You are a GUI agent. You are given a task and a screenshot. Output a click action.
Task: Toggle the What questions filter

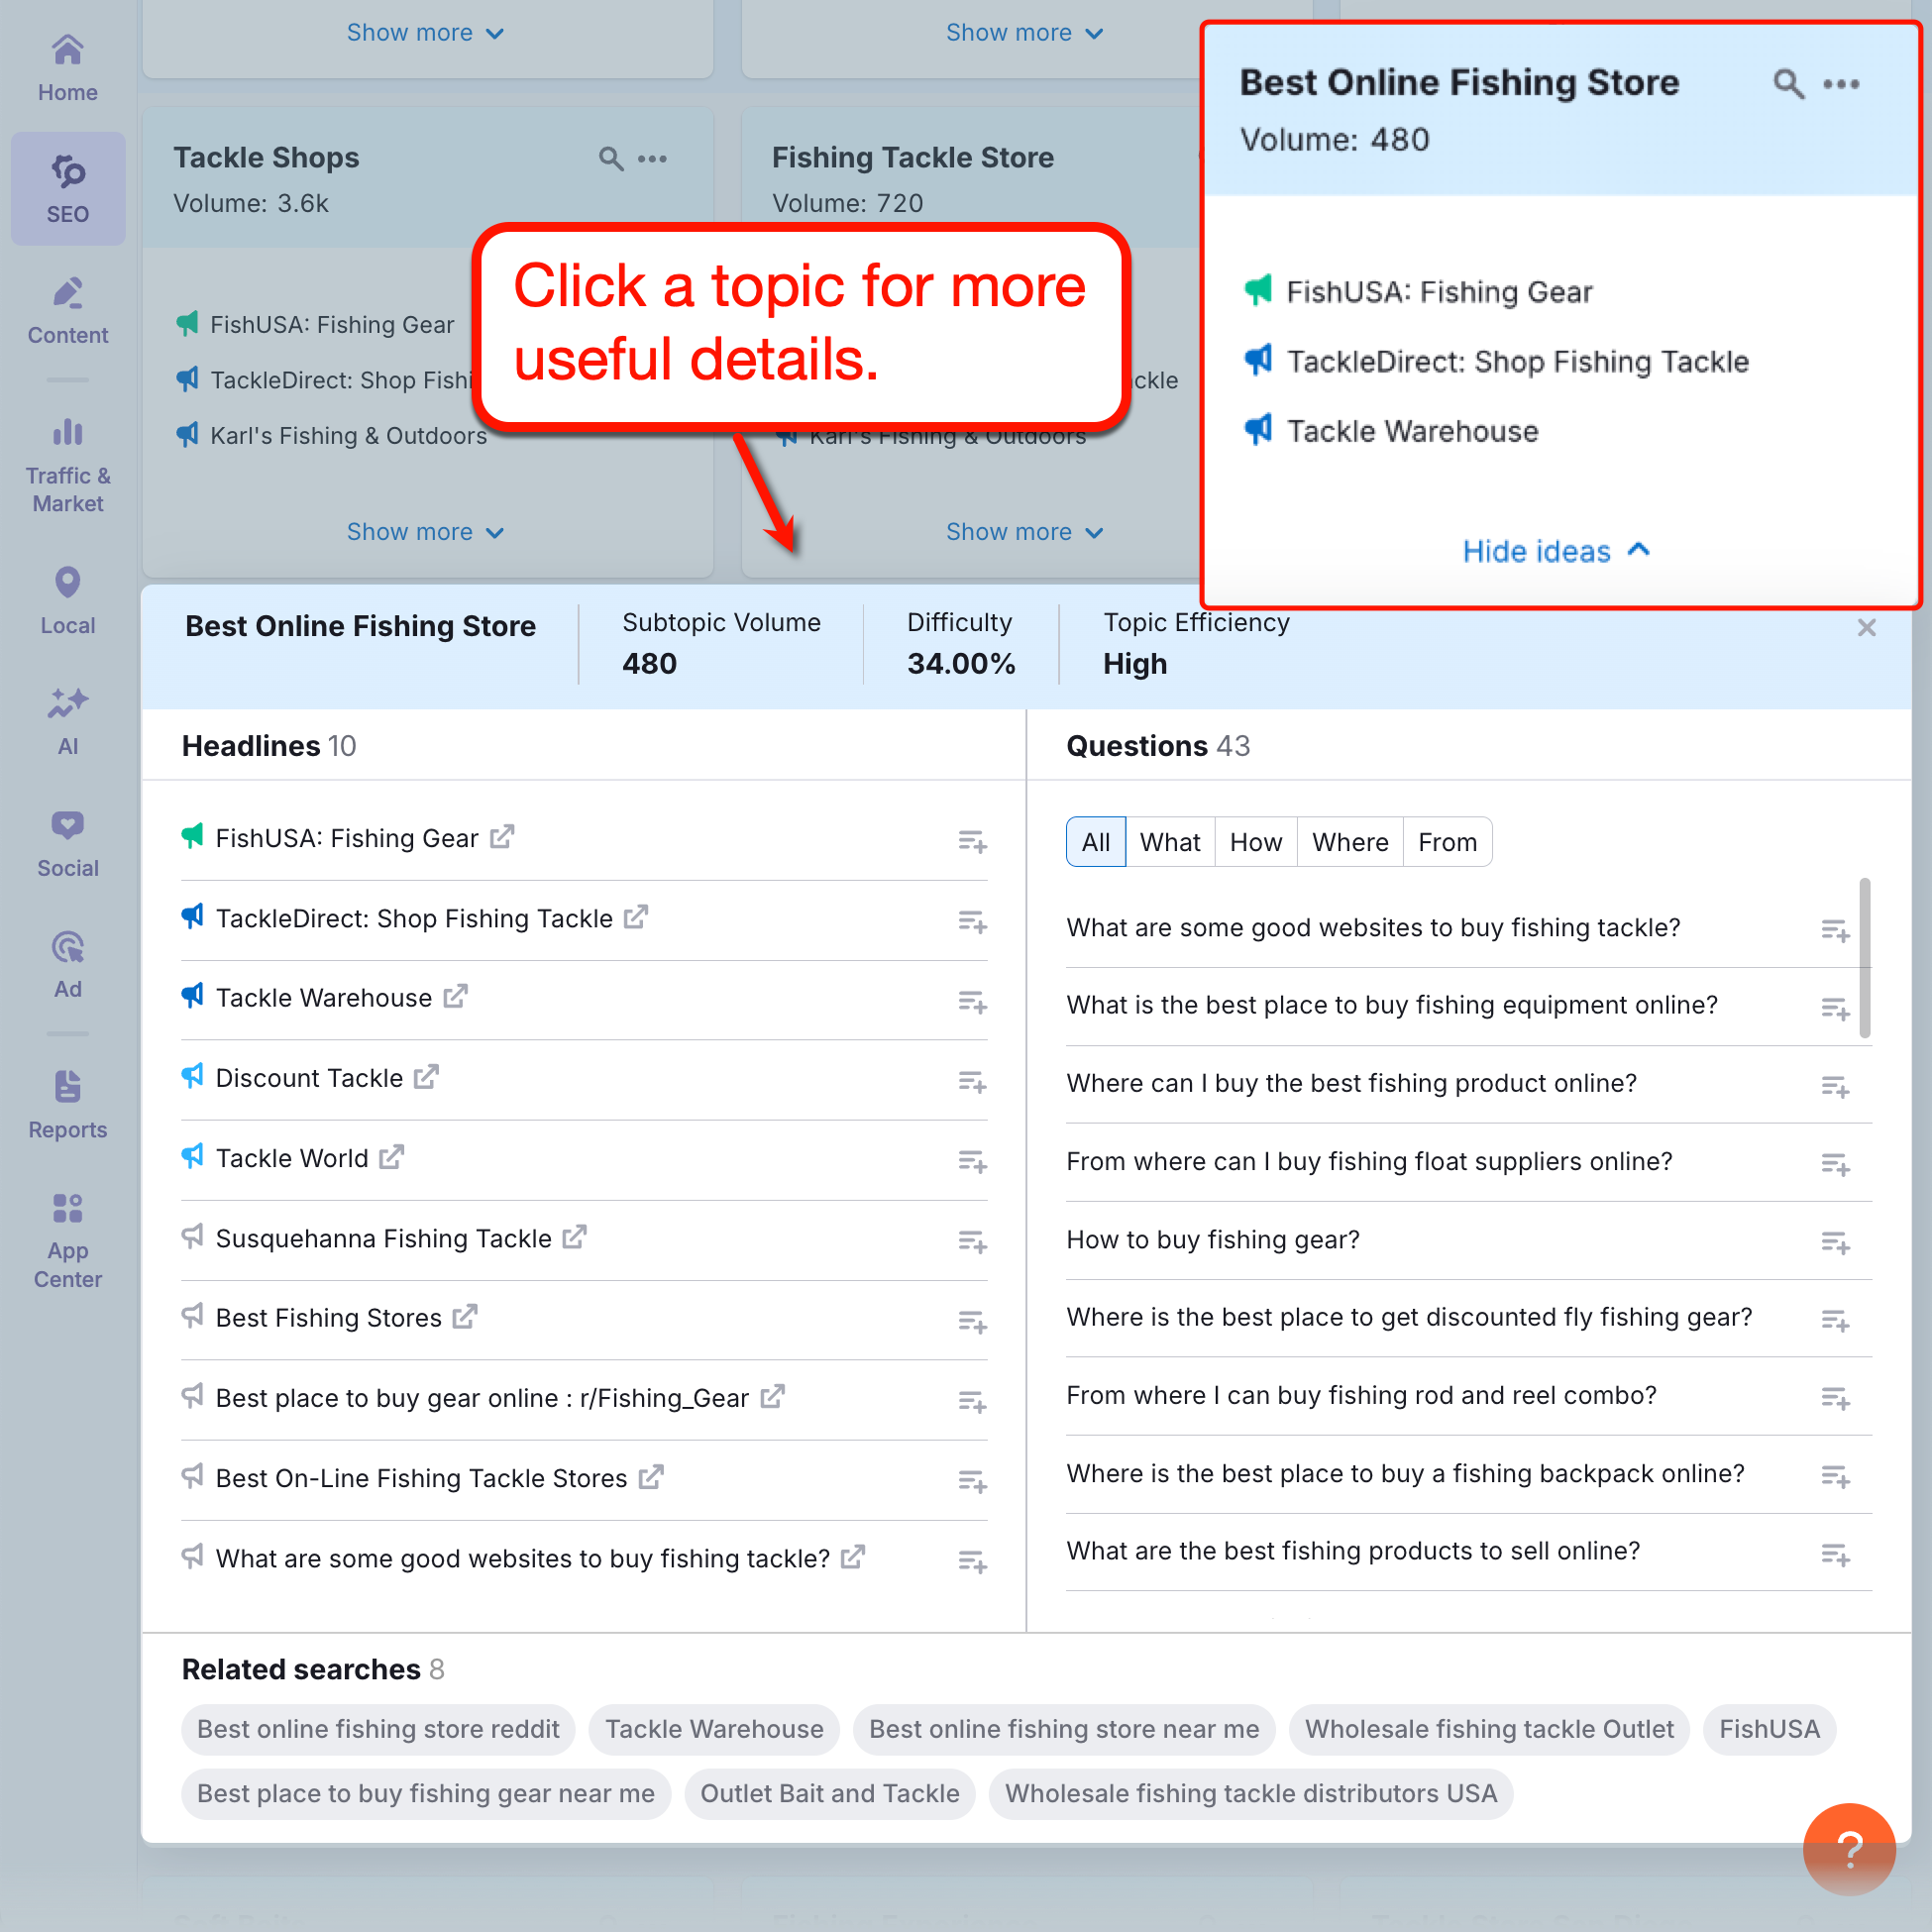[1170, 841]
